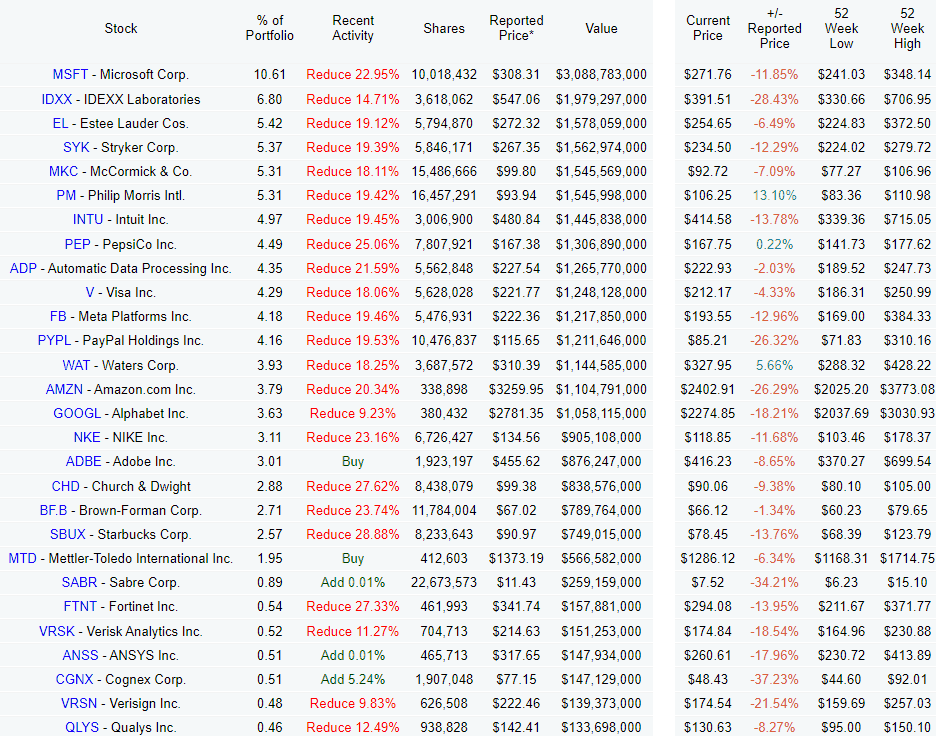Sort by the Stock column header
Screen dimensions: 936x736
[x=121, y=28]
